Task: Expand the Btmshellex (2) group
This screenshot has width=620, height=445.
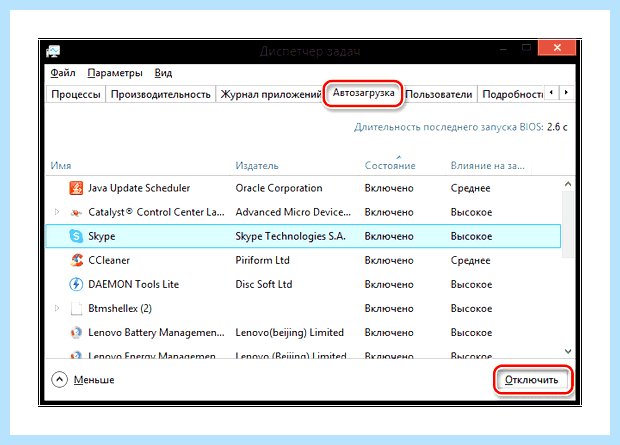Action: (x=57, y=308)
